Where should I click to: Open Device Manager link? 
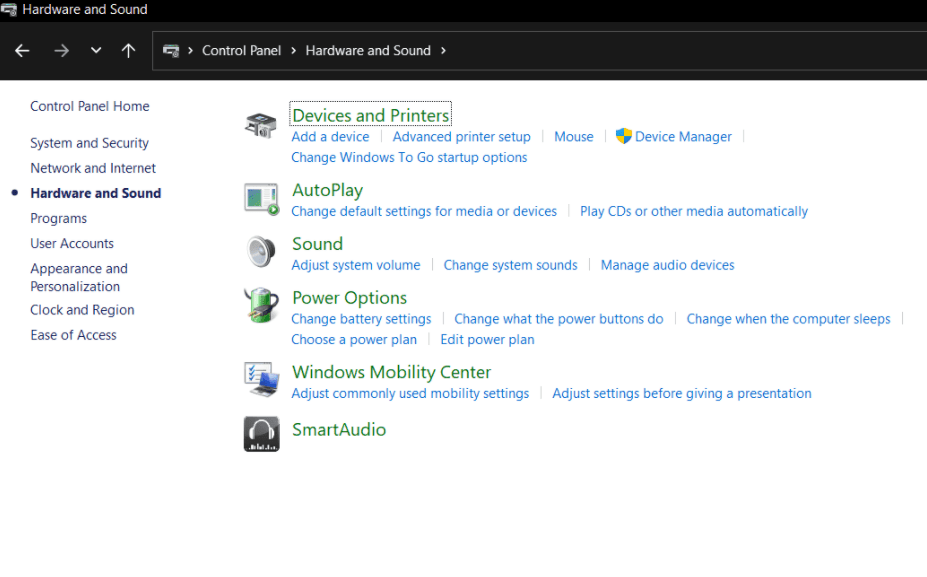(683, 137)
